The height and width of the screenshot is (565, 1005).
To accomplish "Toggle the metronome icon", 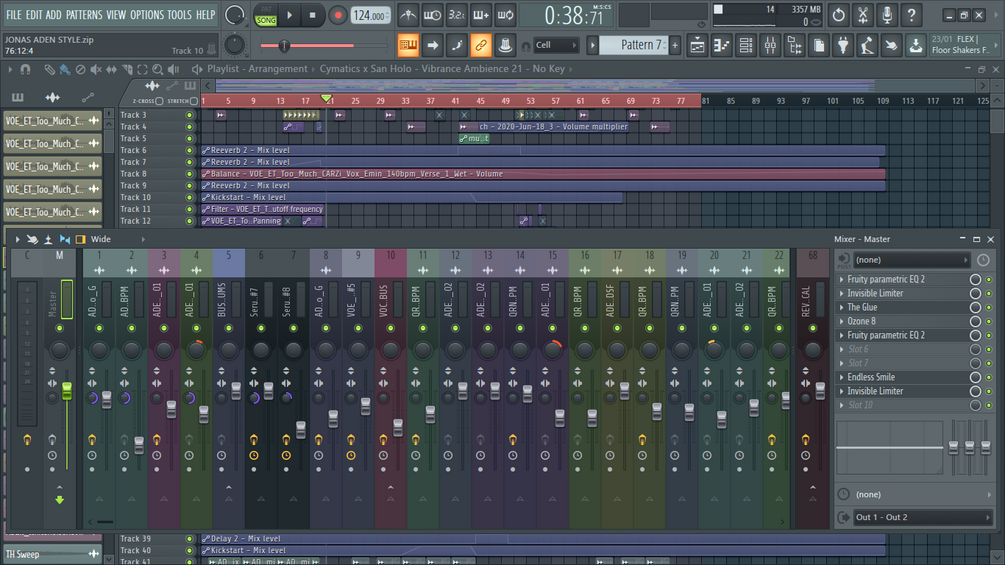I will click(408, 15).
